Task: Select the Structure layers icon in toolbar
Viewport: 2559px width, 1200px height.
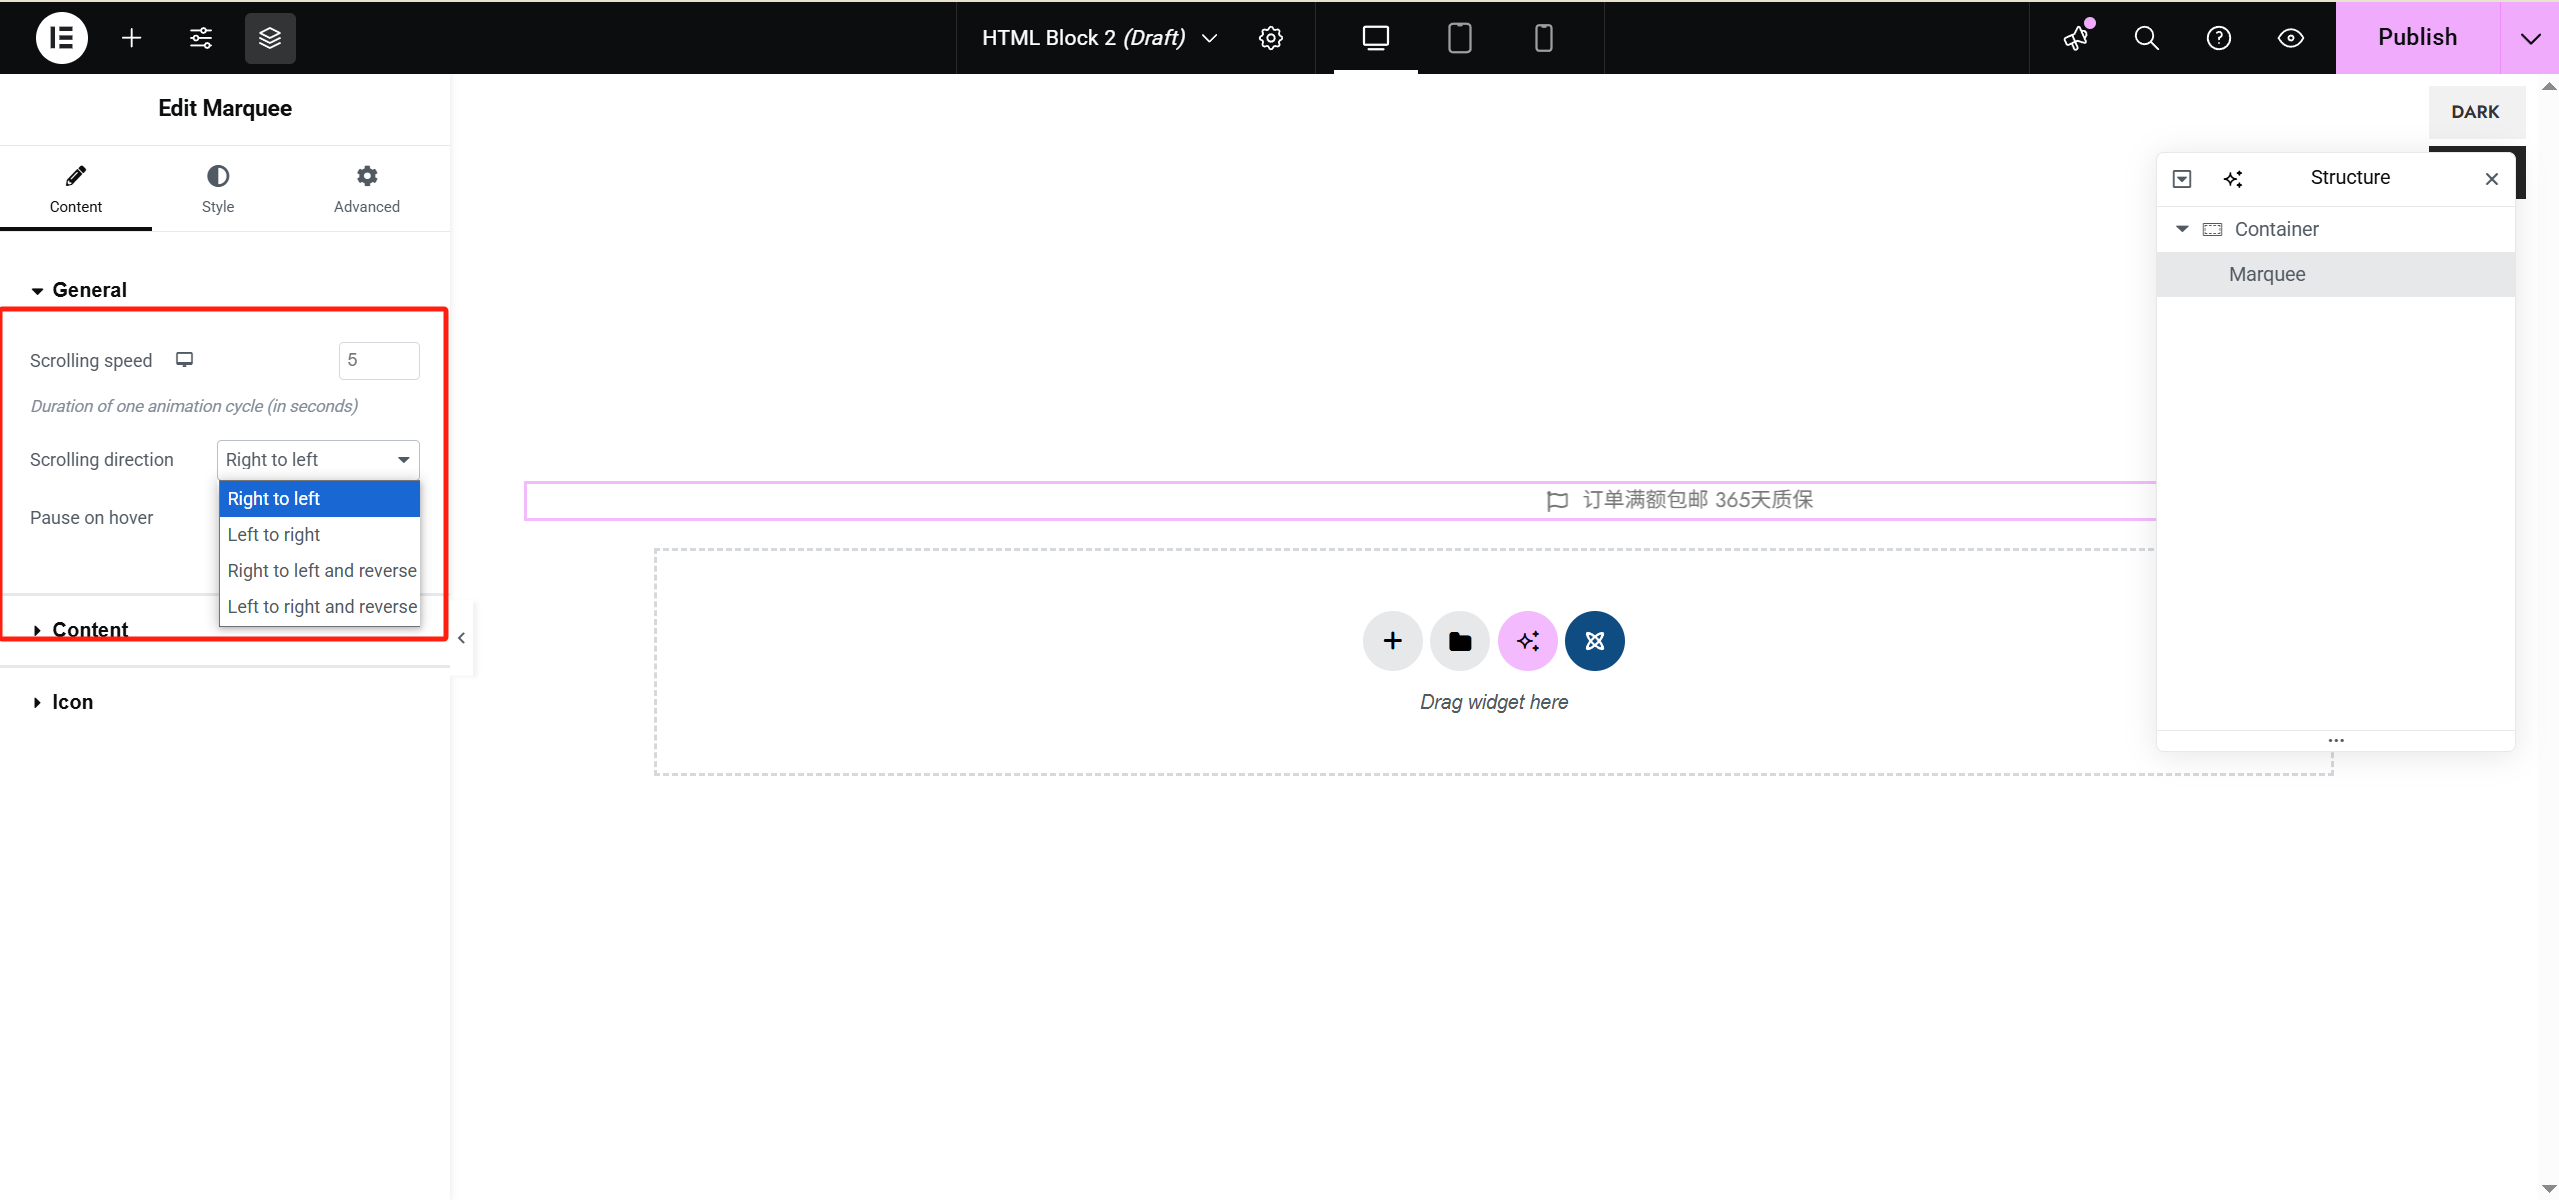Action: pyautogui.click(x=268, y=37)
